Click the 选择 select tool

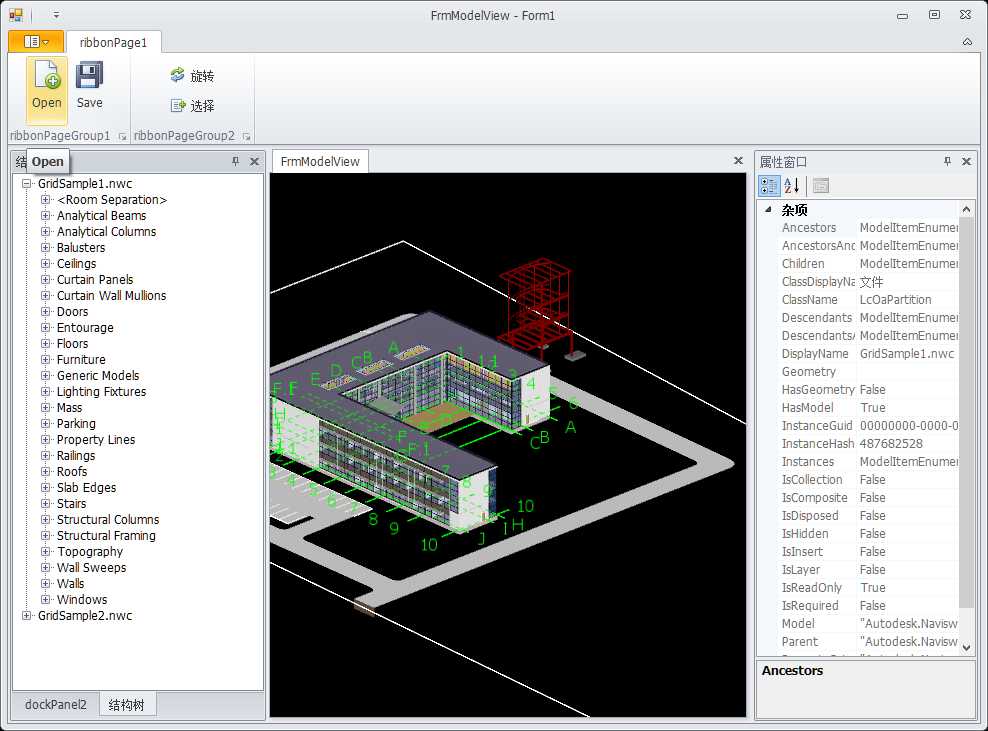tap(192, 105)
